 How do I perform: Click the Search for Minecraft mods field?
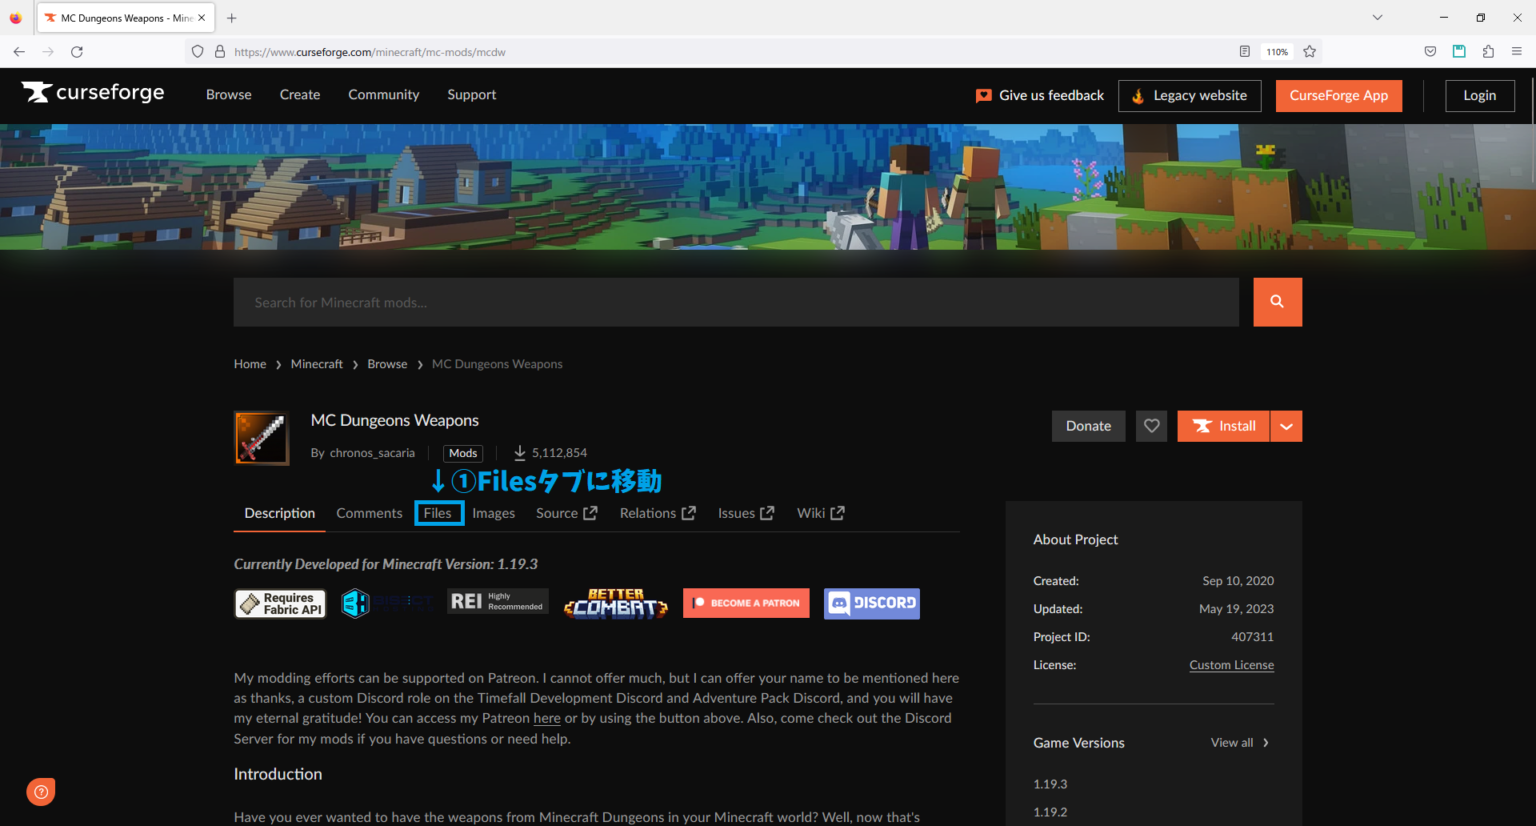tap(736, 302)
